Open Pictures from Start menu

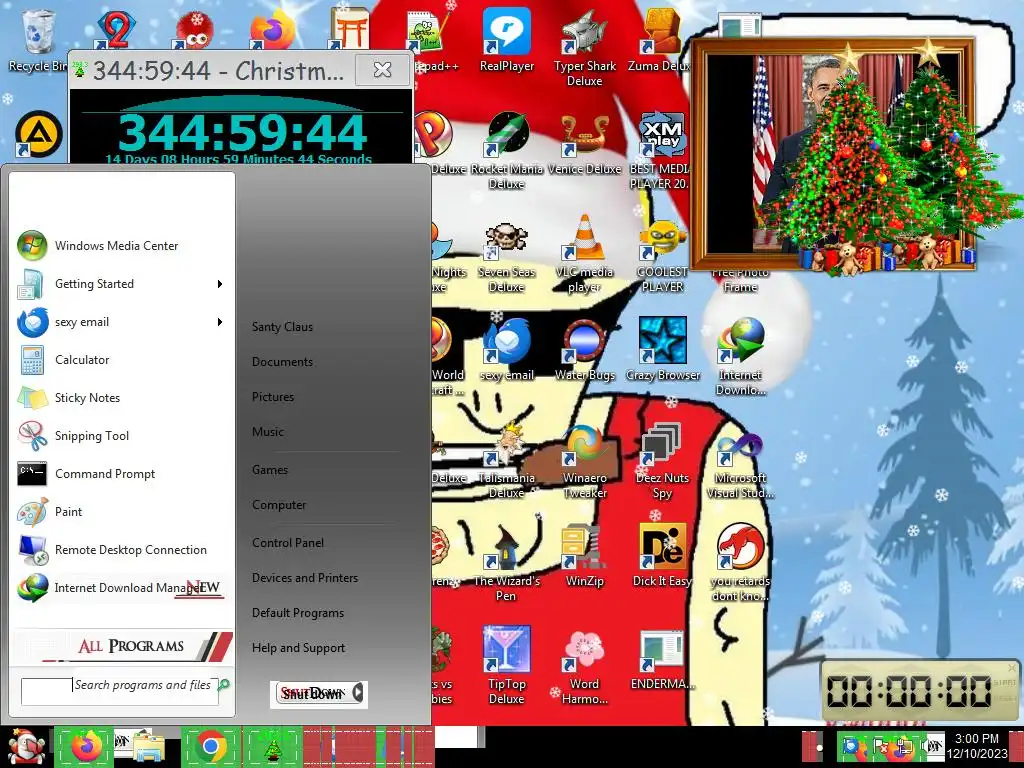coord(273,397)
